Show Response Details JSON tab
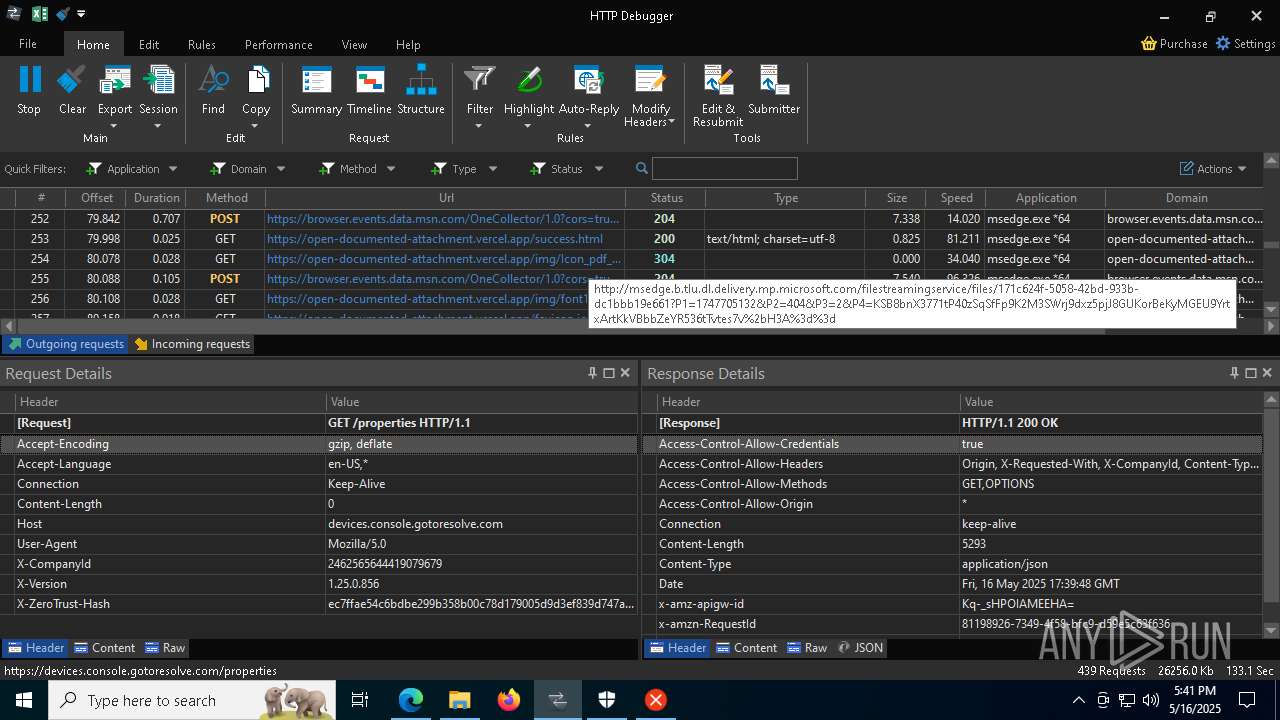The height and width of the screenshot is (720, 1280). pos(860,648)
